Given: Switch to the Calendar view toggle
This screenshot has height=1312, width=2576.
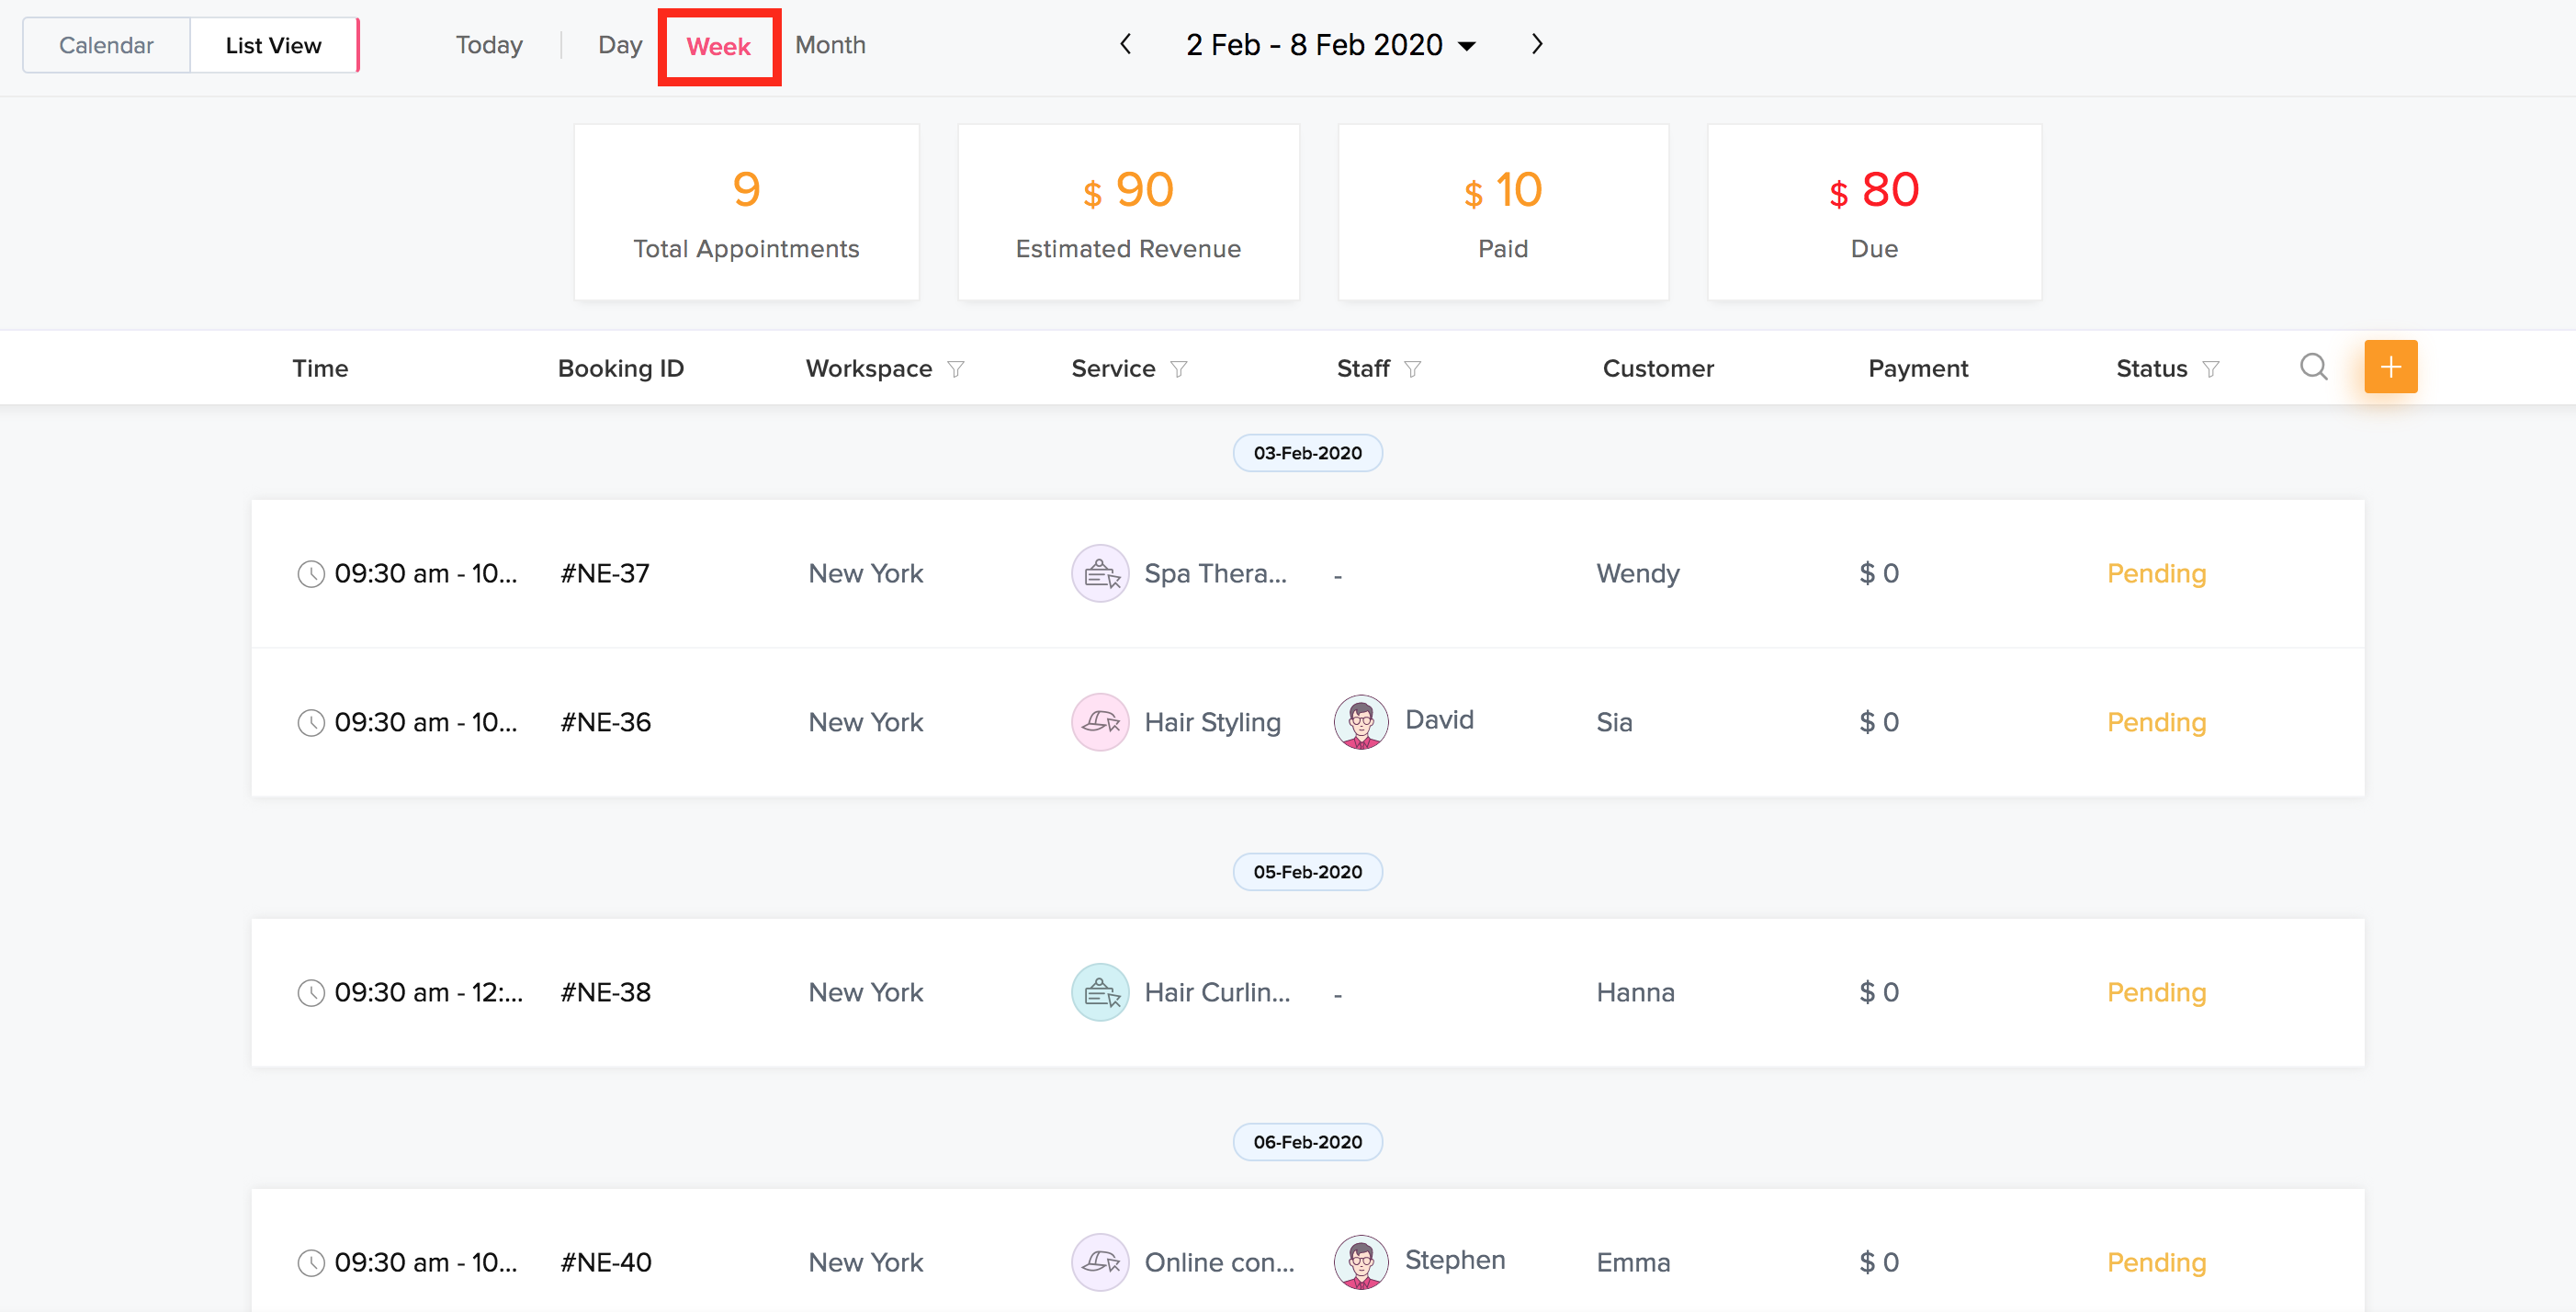Looking at the screenshot, I should (x=106, y=45).
